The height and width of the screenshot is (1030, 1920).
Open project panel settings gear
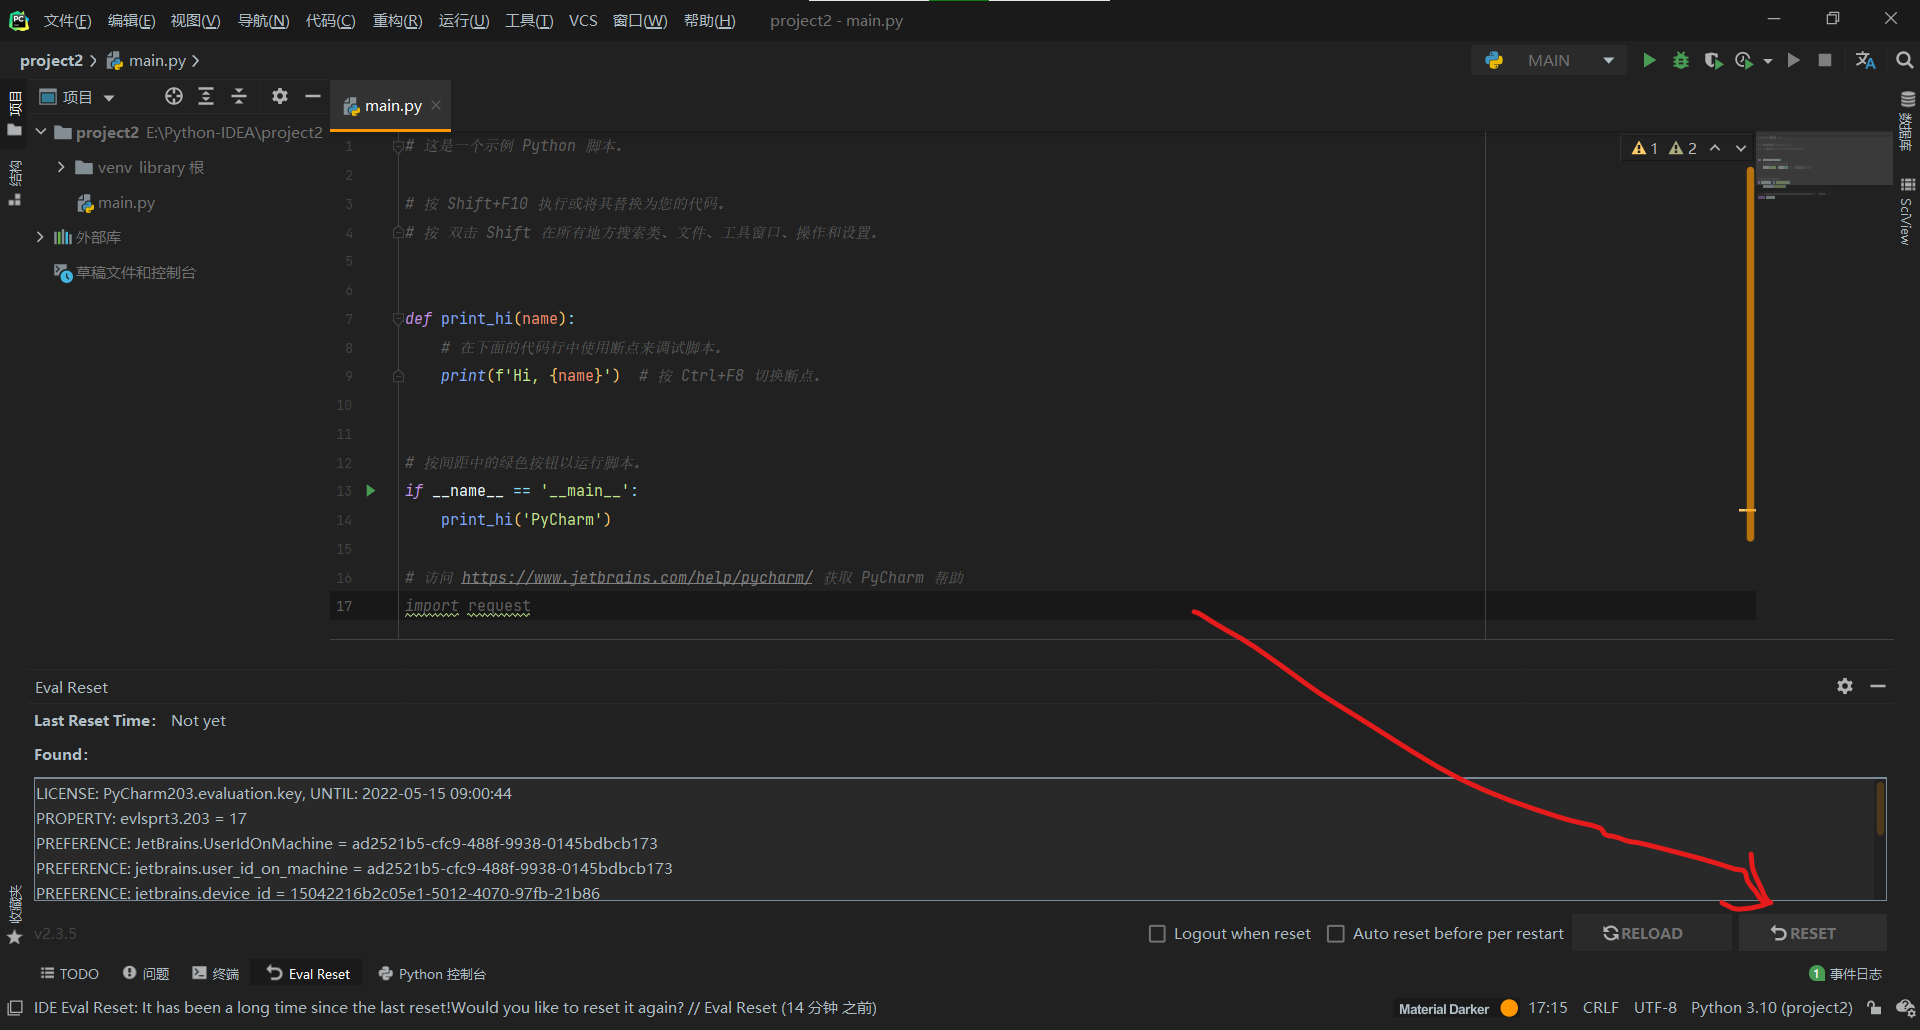click(280, 96)
